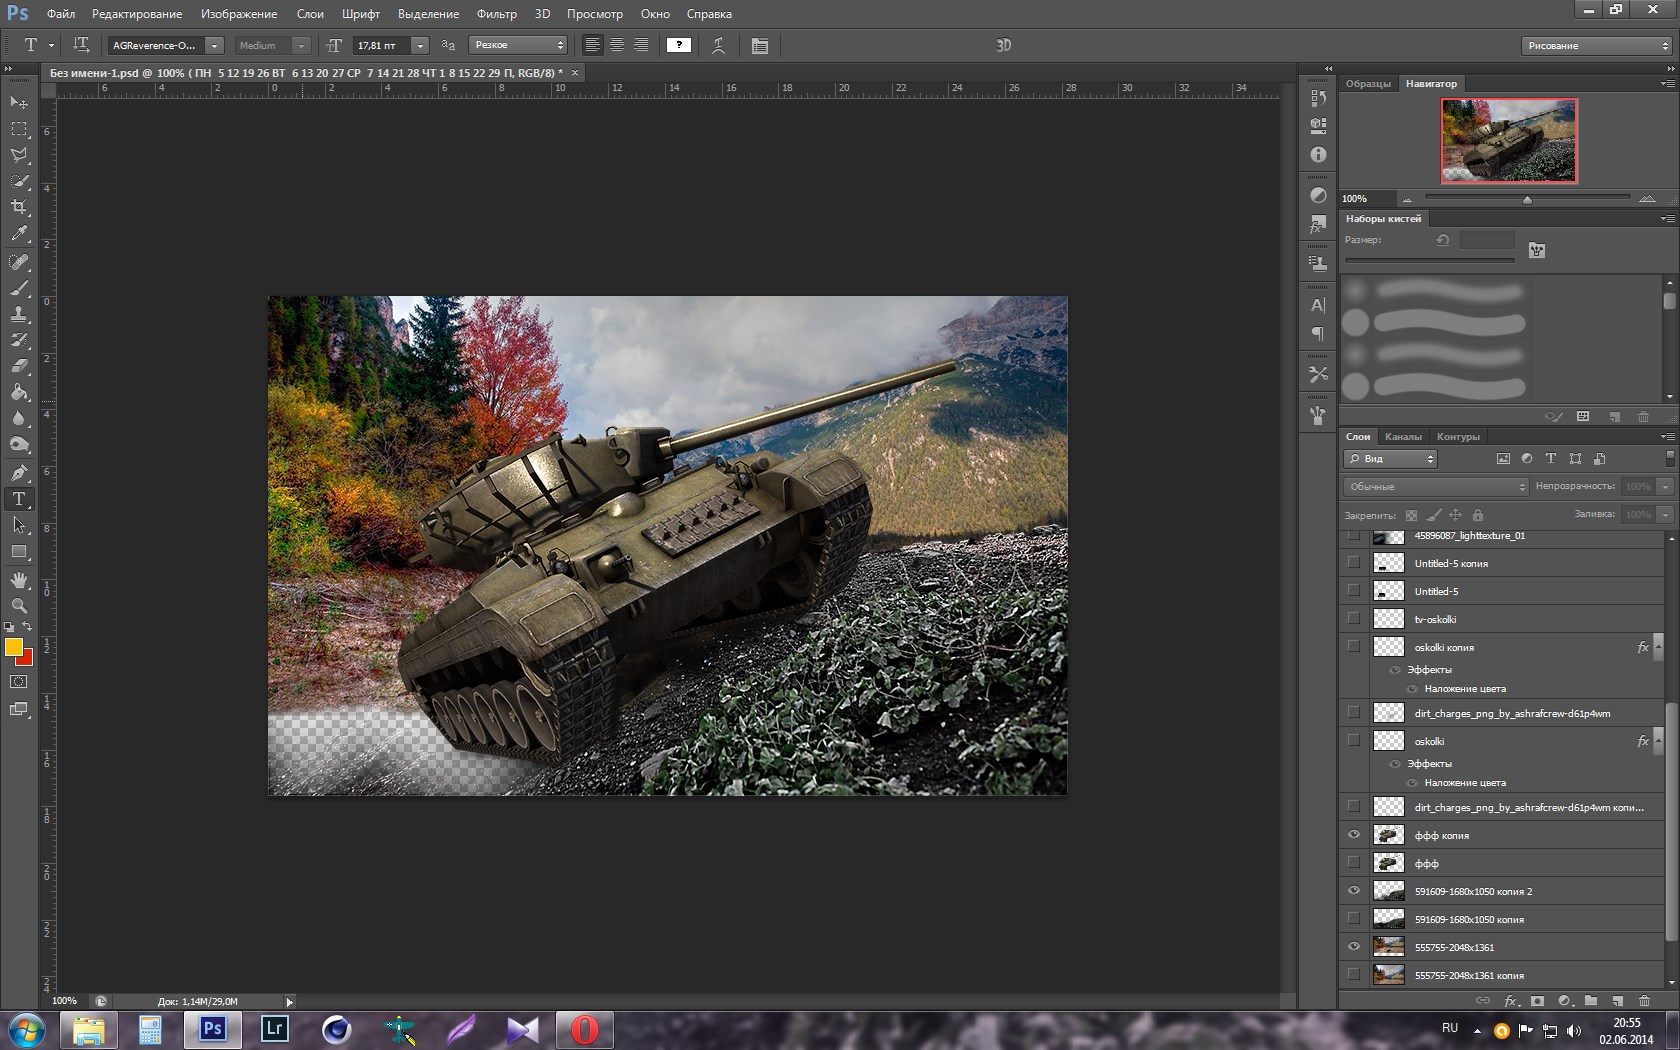1680x1050 pixels.
Task: Open the font family dropdown
Action: point(214,45)
